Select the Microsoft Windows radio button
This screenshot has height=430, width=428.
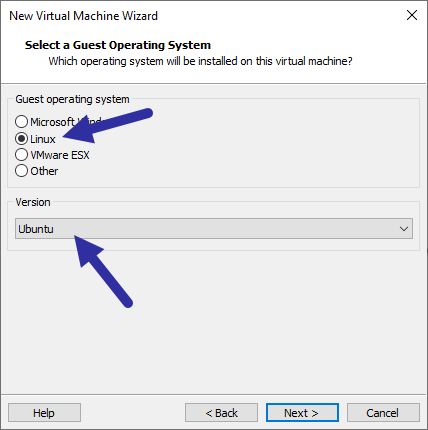21,121
